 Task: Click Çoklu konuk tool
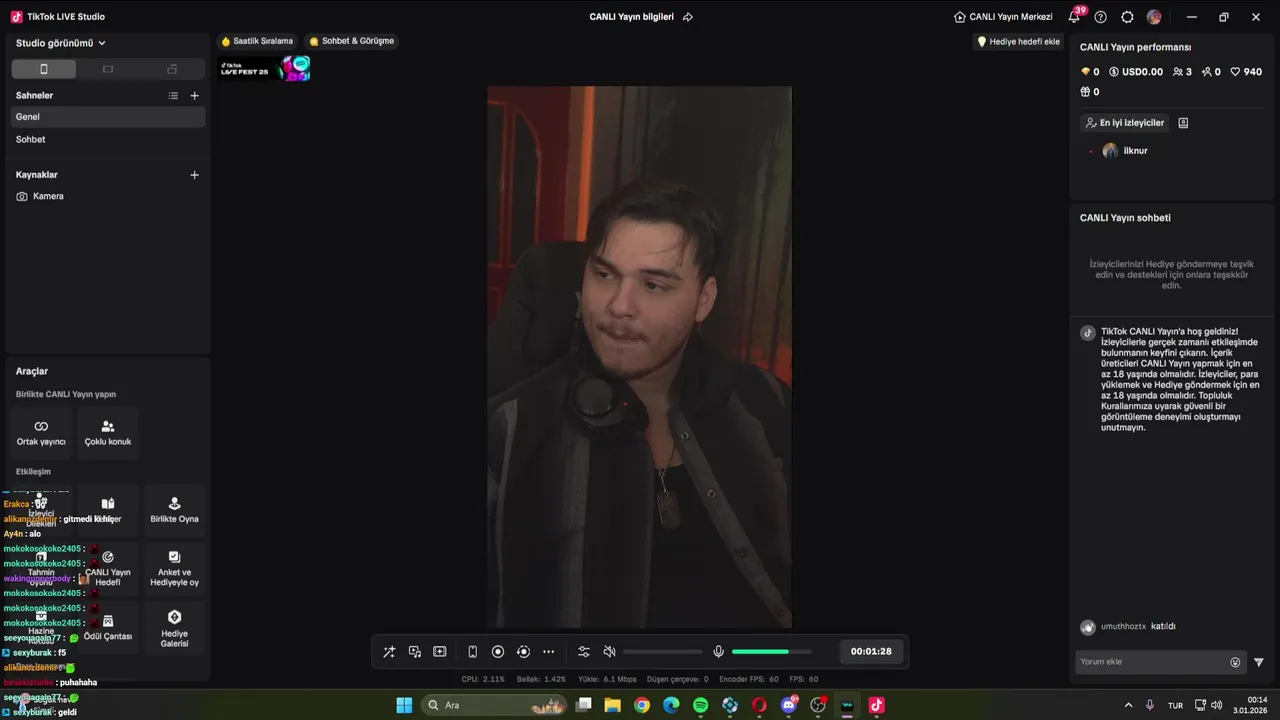(108, 433)
